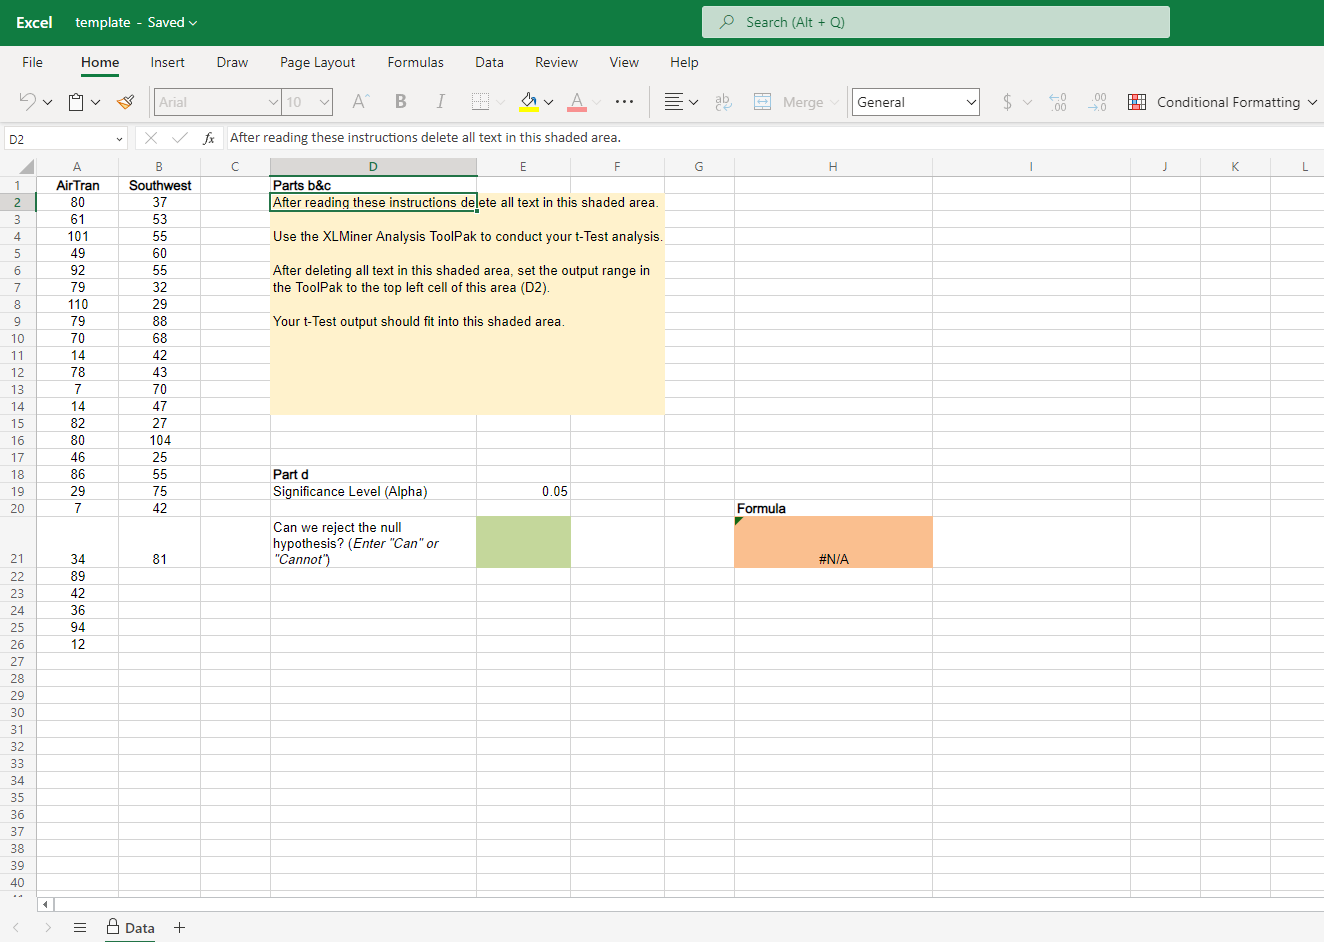Open the Review menu tab

[556, 62]
